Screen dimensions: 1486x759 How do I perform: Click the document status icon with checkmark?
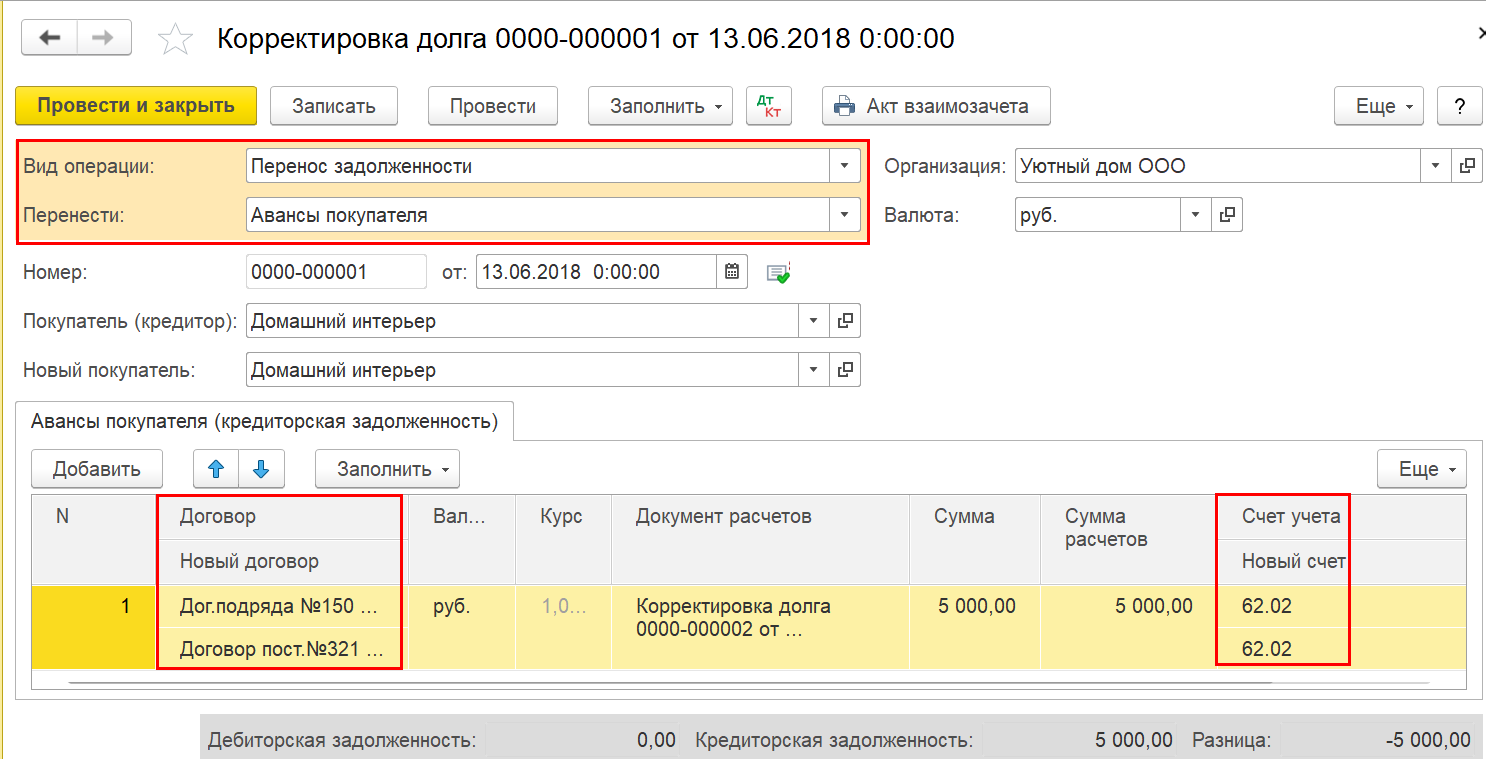pyautogui.click(x=778, y=272)
